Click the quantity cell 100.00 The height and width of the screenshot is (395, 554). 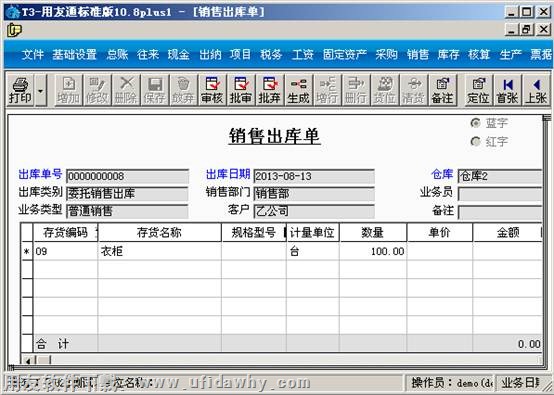pyautogui.click(x=373, y=251)
